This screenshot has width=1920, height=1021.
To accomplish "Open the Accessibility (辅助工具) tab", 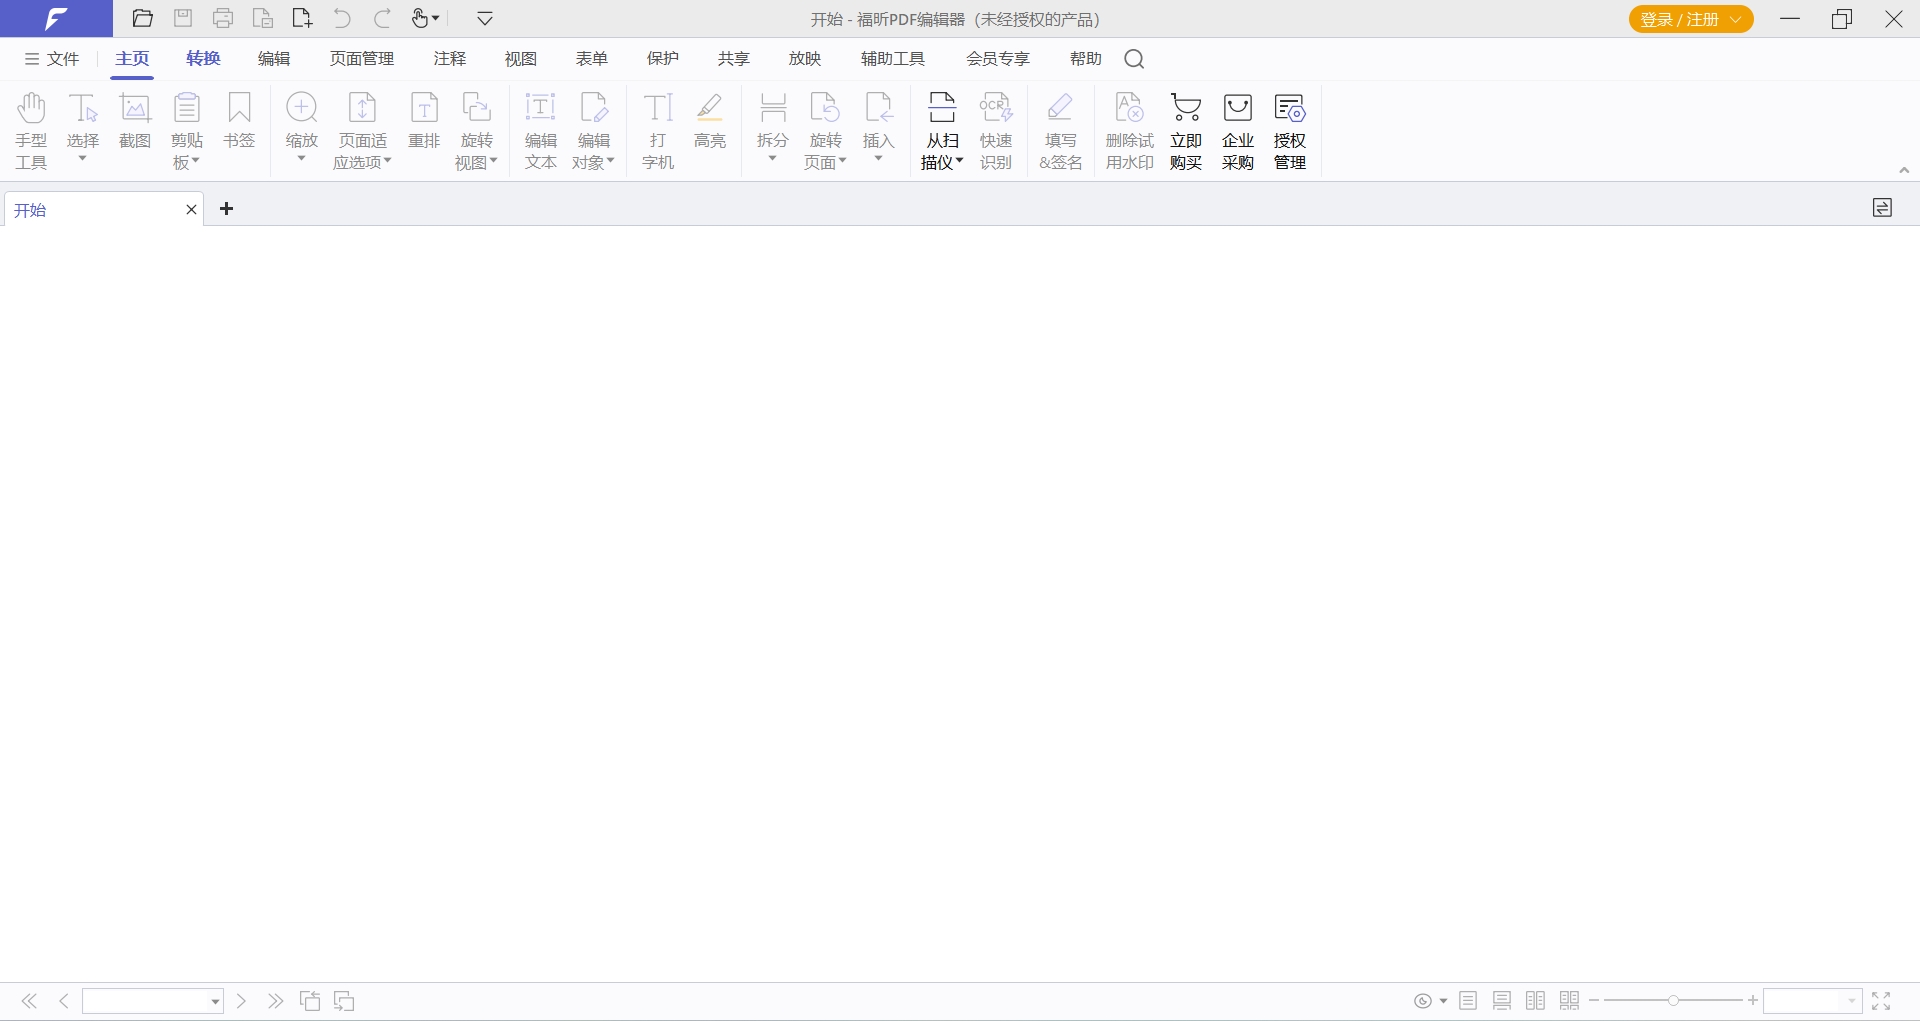I will tap(893, 59).
